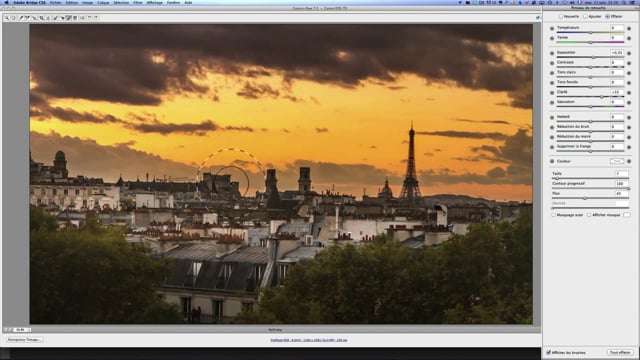Open the Sélection menu

click(121, 2)
